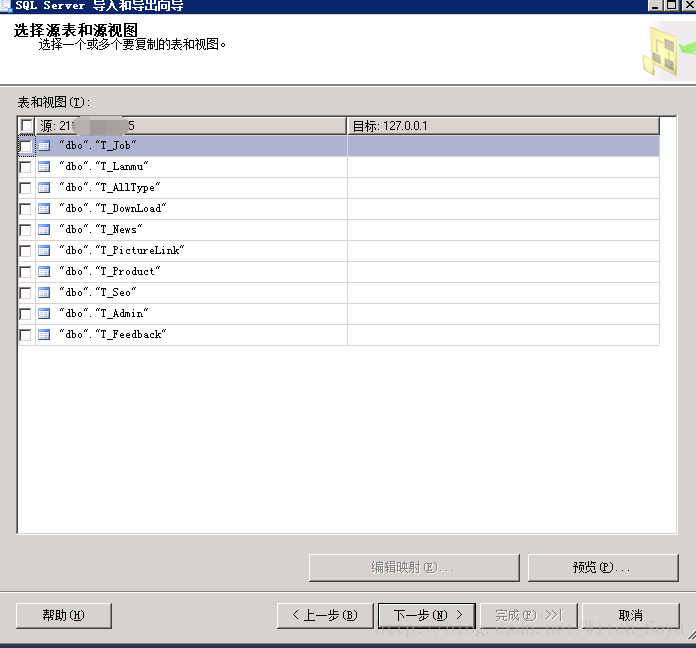The width and height of the screenshot is (696, 648).
Task: Go back with 上一步(B) button
Action: point(325,615)
